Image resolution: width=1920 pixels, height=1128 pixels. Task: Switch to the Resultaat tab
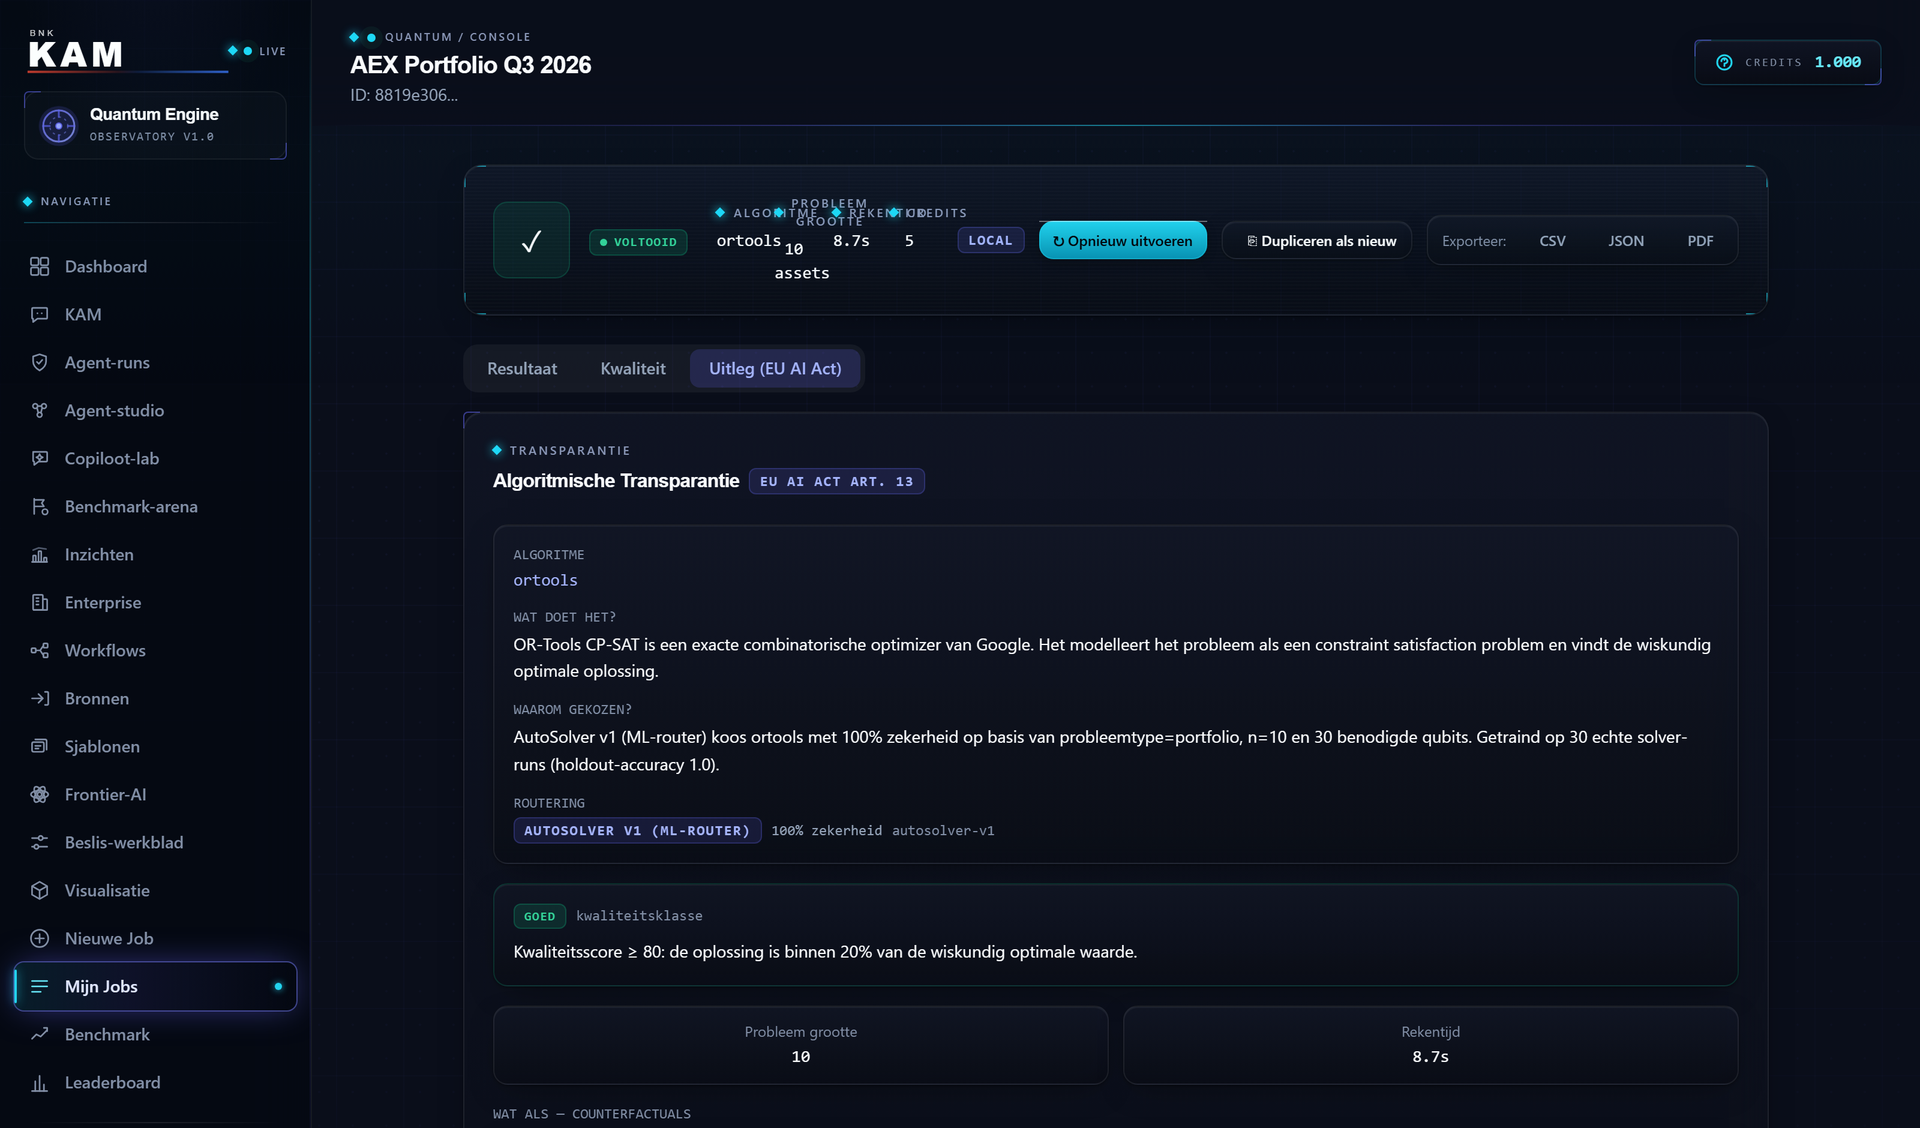pyautogui.click(x=522, y=369)
